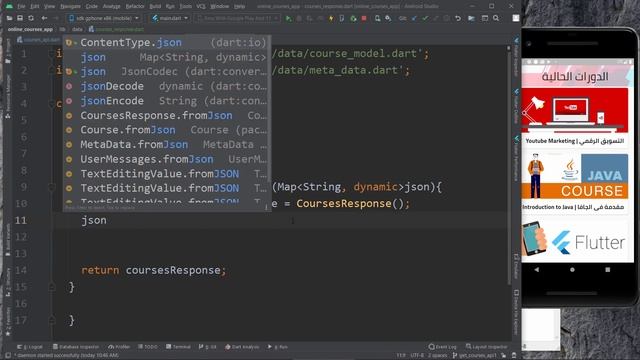
Task: Click the Git update project icon
Action: click(414, 18)
